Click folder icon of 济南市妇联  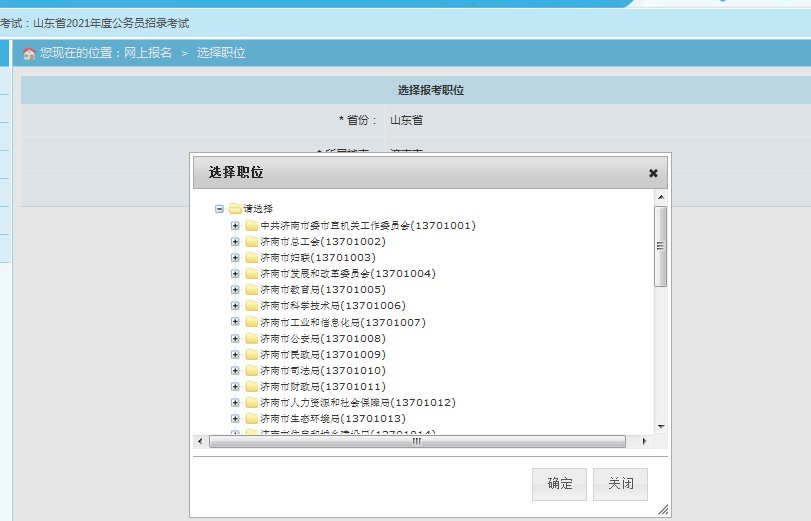point(252,258)
